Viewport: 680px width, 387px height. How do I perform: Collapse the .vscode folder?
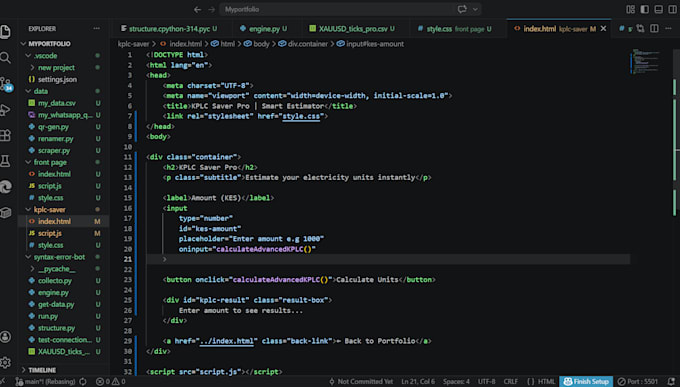(28, 56)
